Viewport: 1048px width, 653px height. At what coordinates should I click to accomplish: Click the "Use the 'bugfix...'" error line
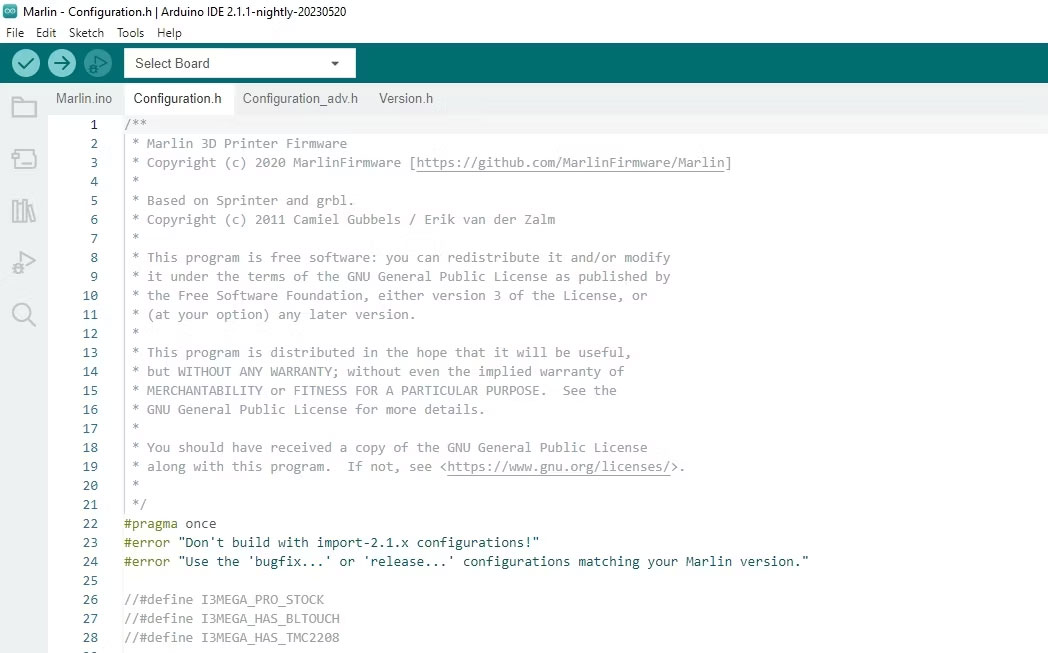coord(466,561)
